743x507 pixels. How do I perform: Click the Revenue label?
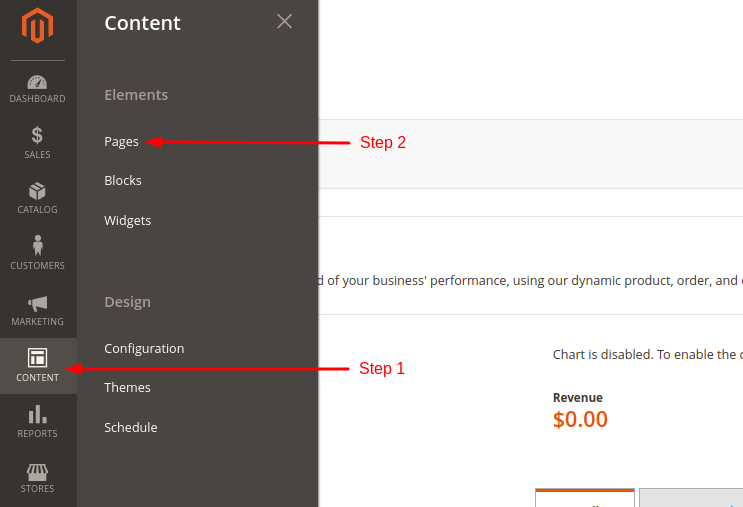pos(578,398)
